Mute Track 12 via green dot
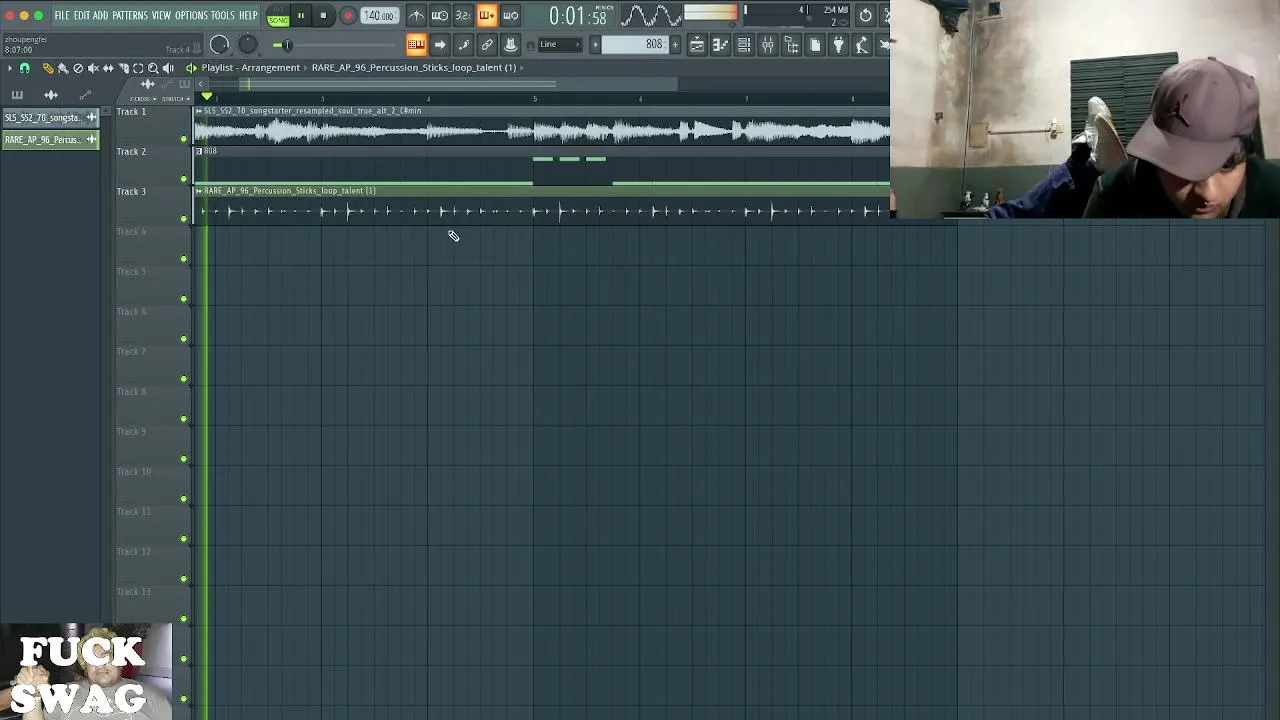Screen dimensions: 1280x720 click(x=184, y=579)
